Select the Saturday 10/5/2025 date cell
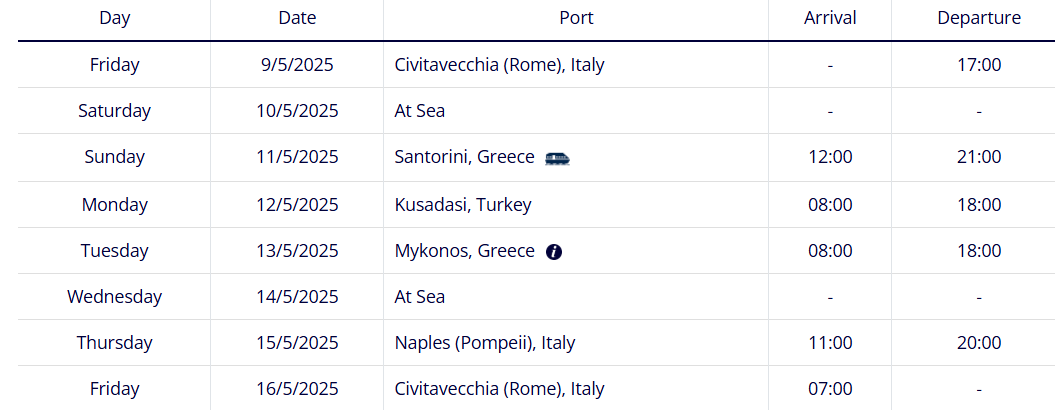The width and height of the screenshot is (1055, 410). point(297,111)
